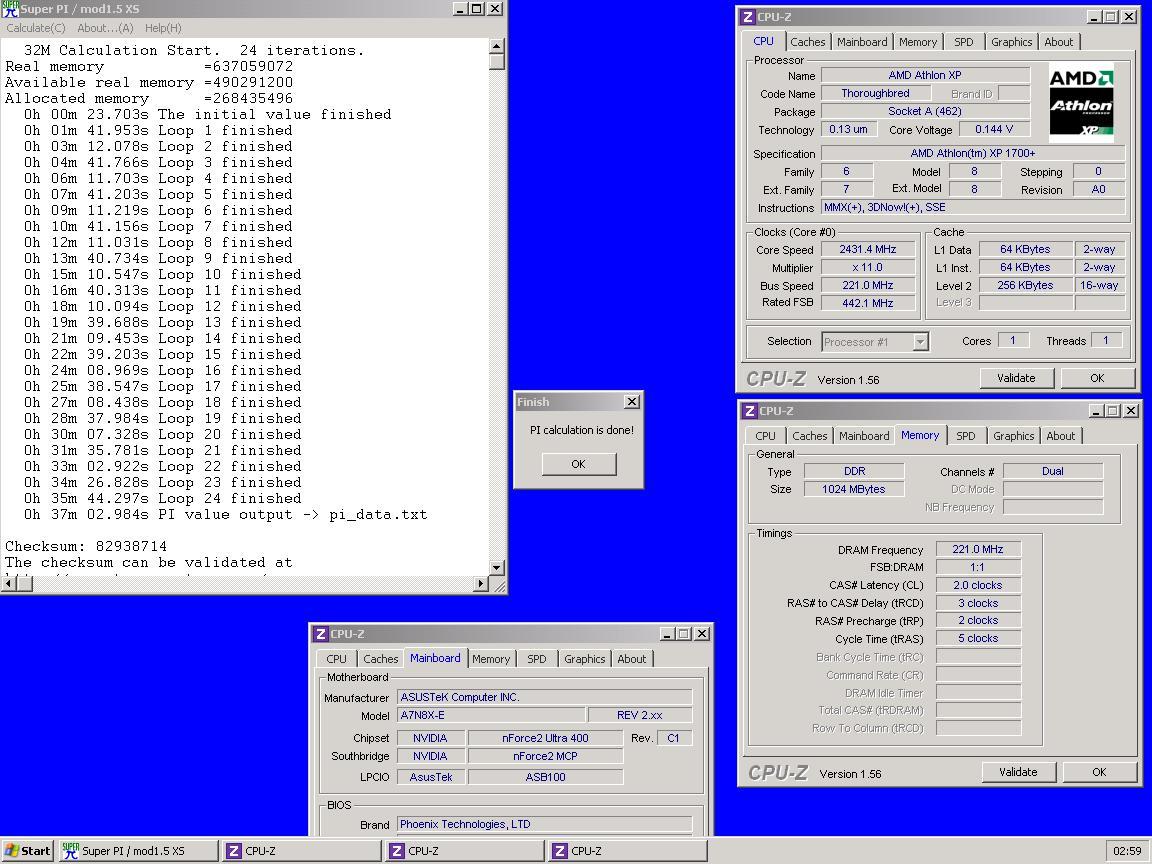Click OK in the CPU-Z Memory window

coord(1099,772)
